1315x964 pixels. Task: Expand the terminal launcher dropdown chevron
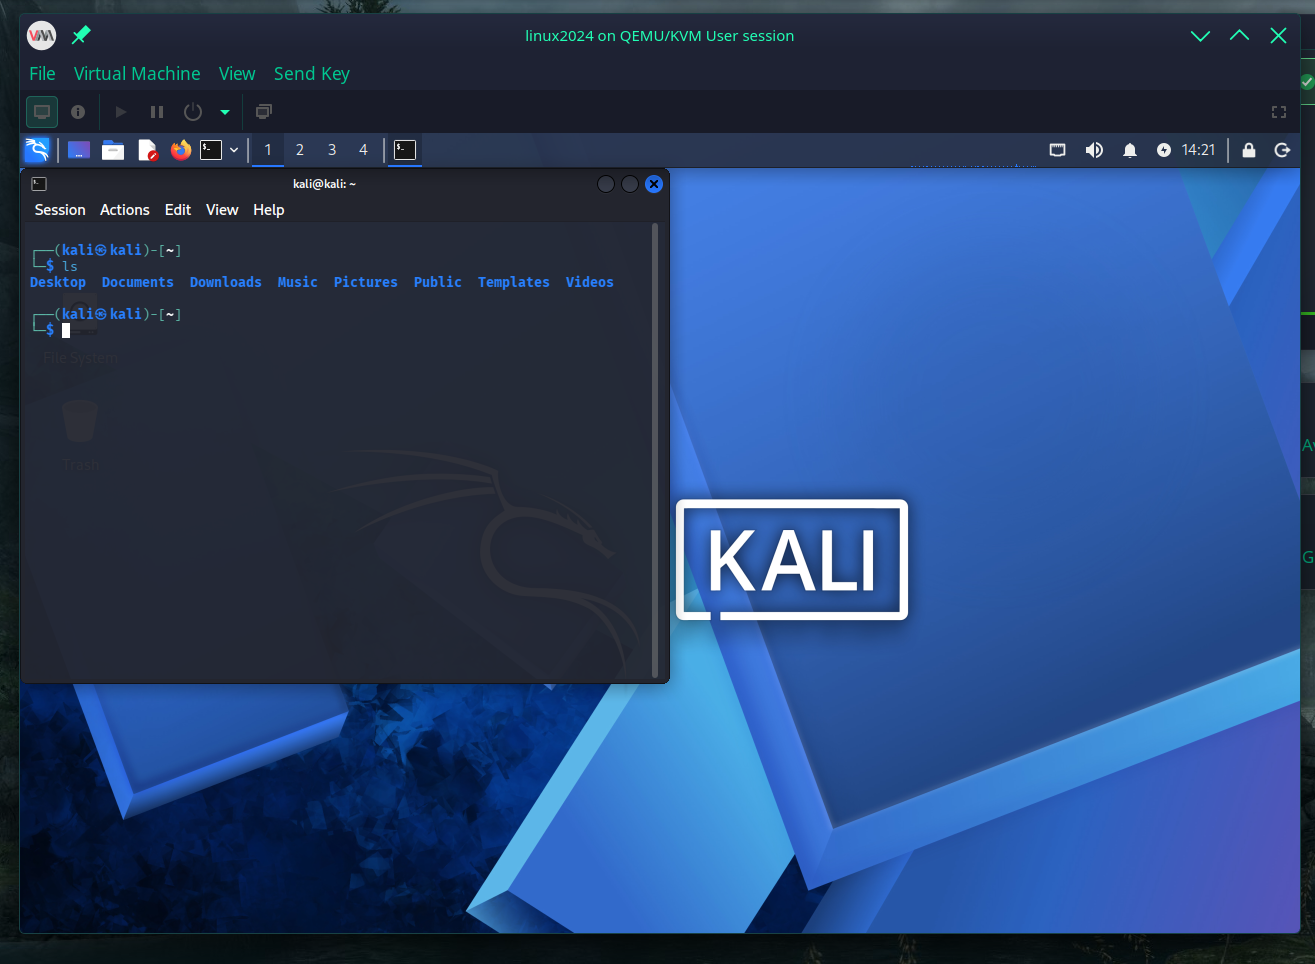point(234,150)
